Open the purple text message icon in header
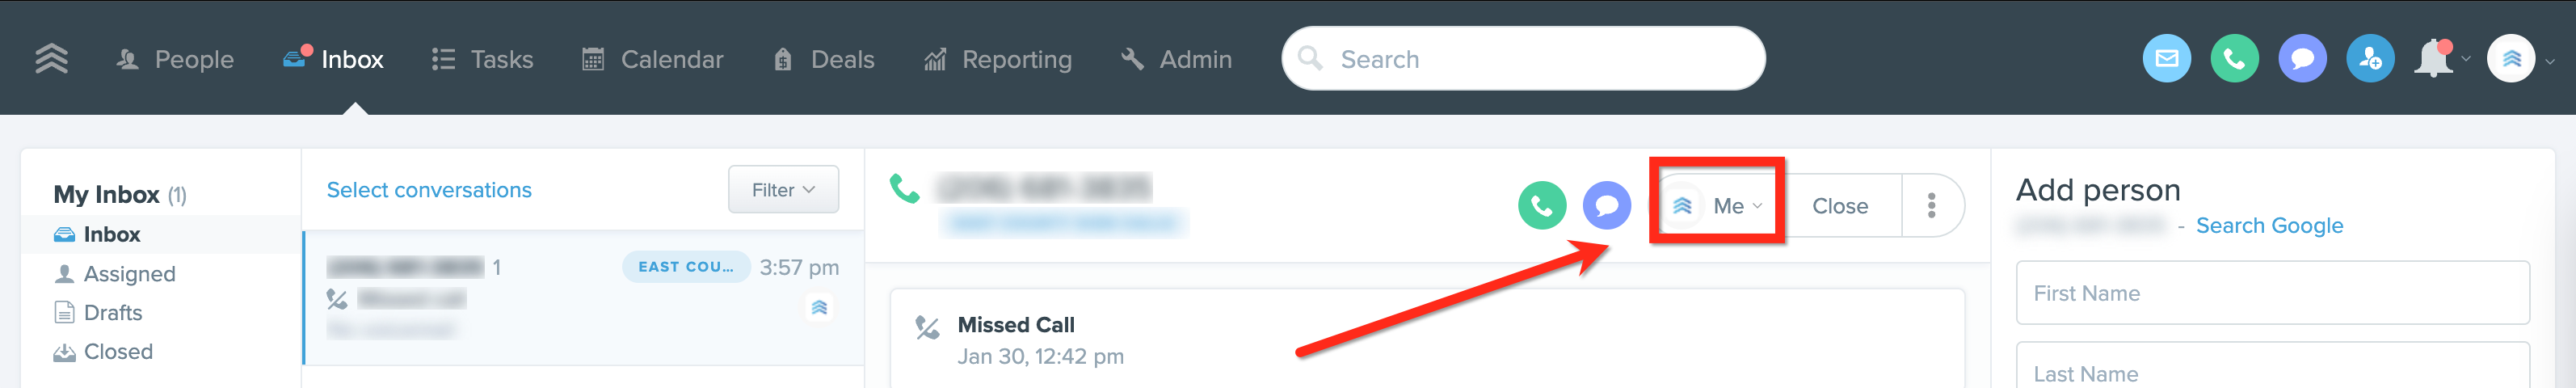2576x388 pixels. [x=2302, y=59]
